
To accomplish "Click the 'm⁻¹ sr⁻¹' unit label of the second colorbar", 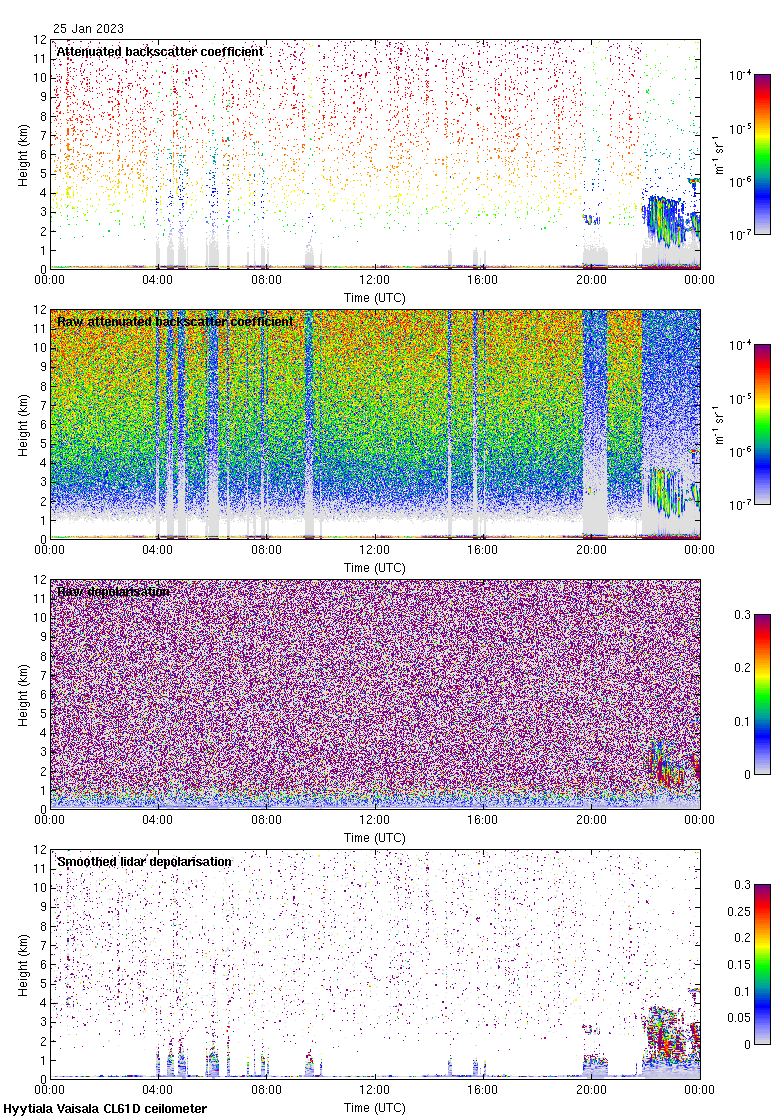I will coord(719,424).
